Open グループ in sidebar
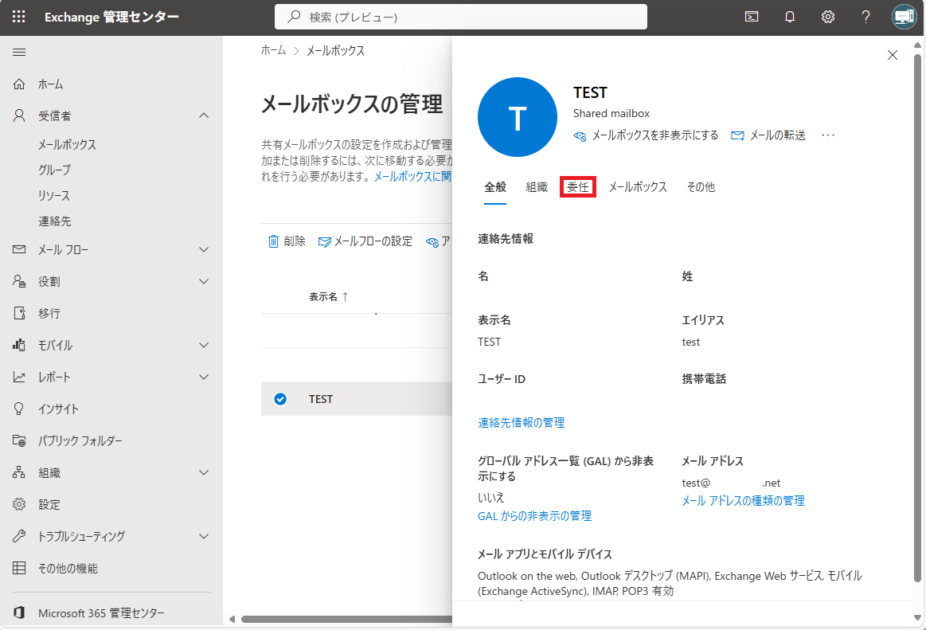This screenshot has height=630, width=926. (54, 170)
